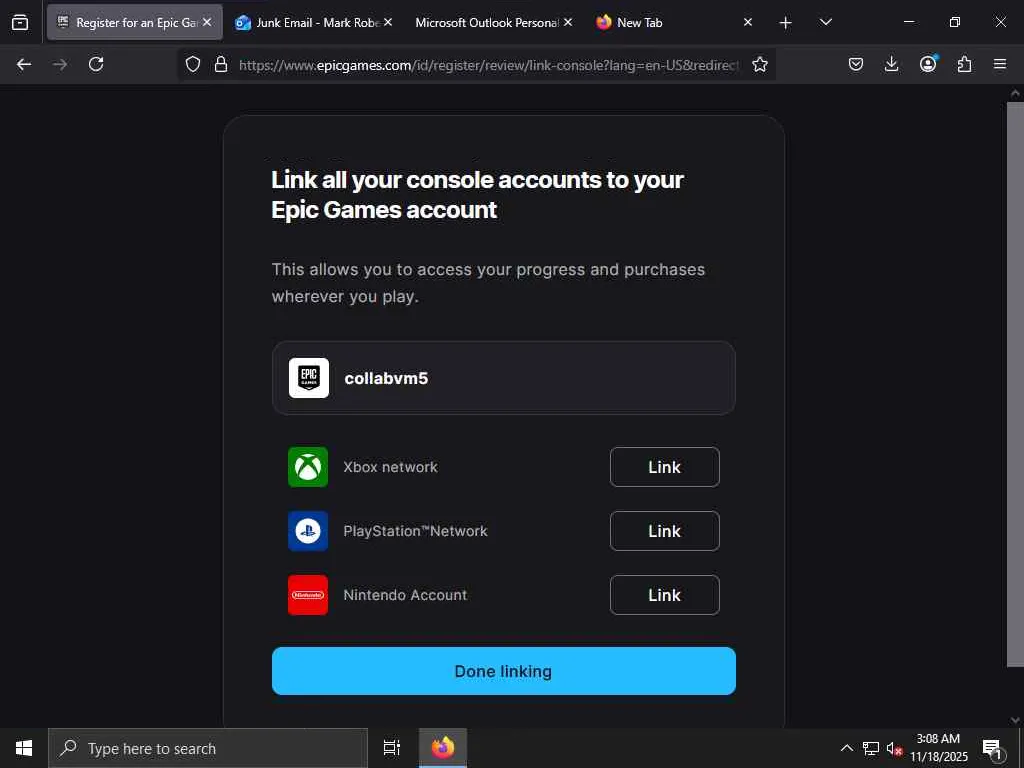Close the New Tab tab
The height and width of the screenshot is (768, 1024).
click(748, 22)
